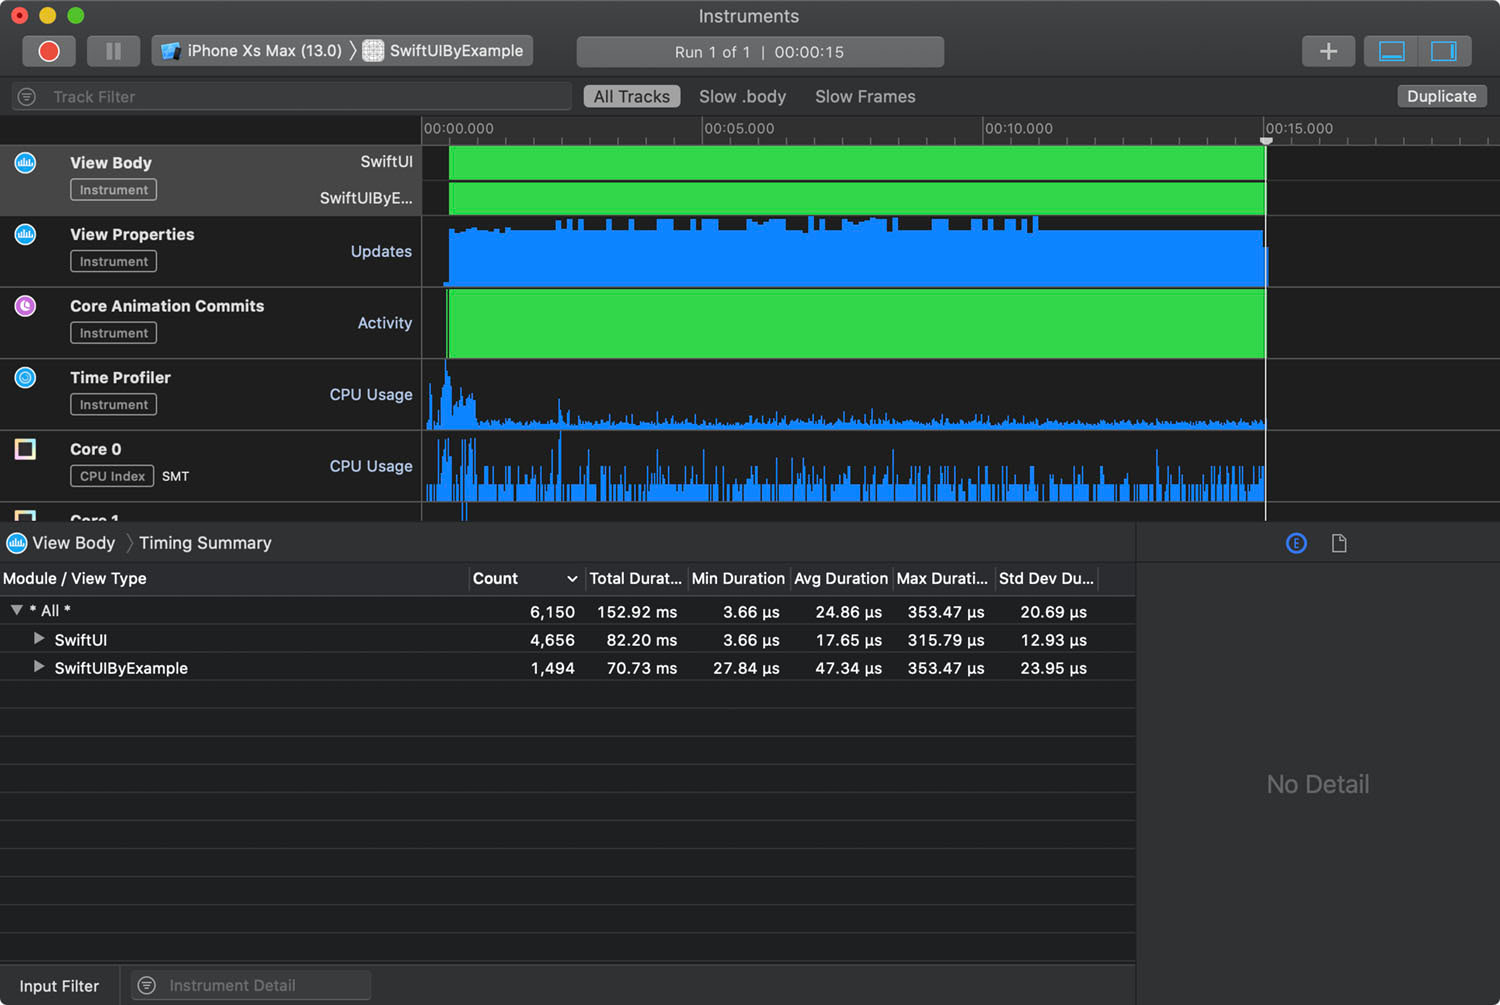Select the View Properties instrument icon
The height and width of the screenshot is (1005, 1500).
coord(25,234)
